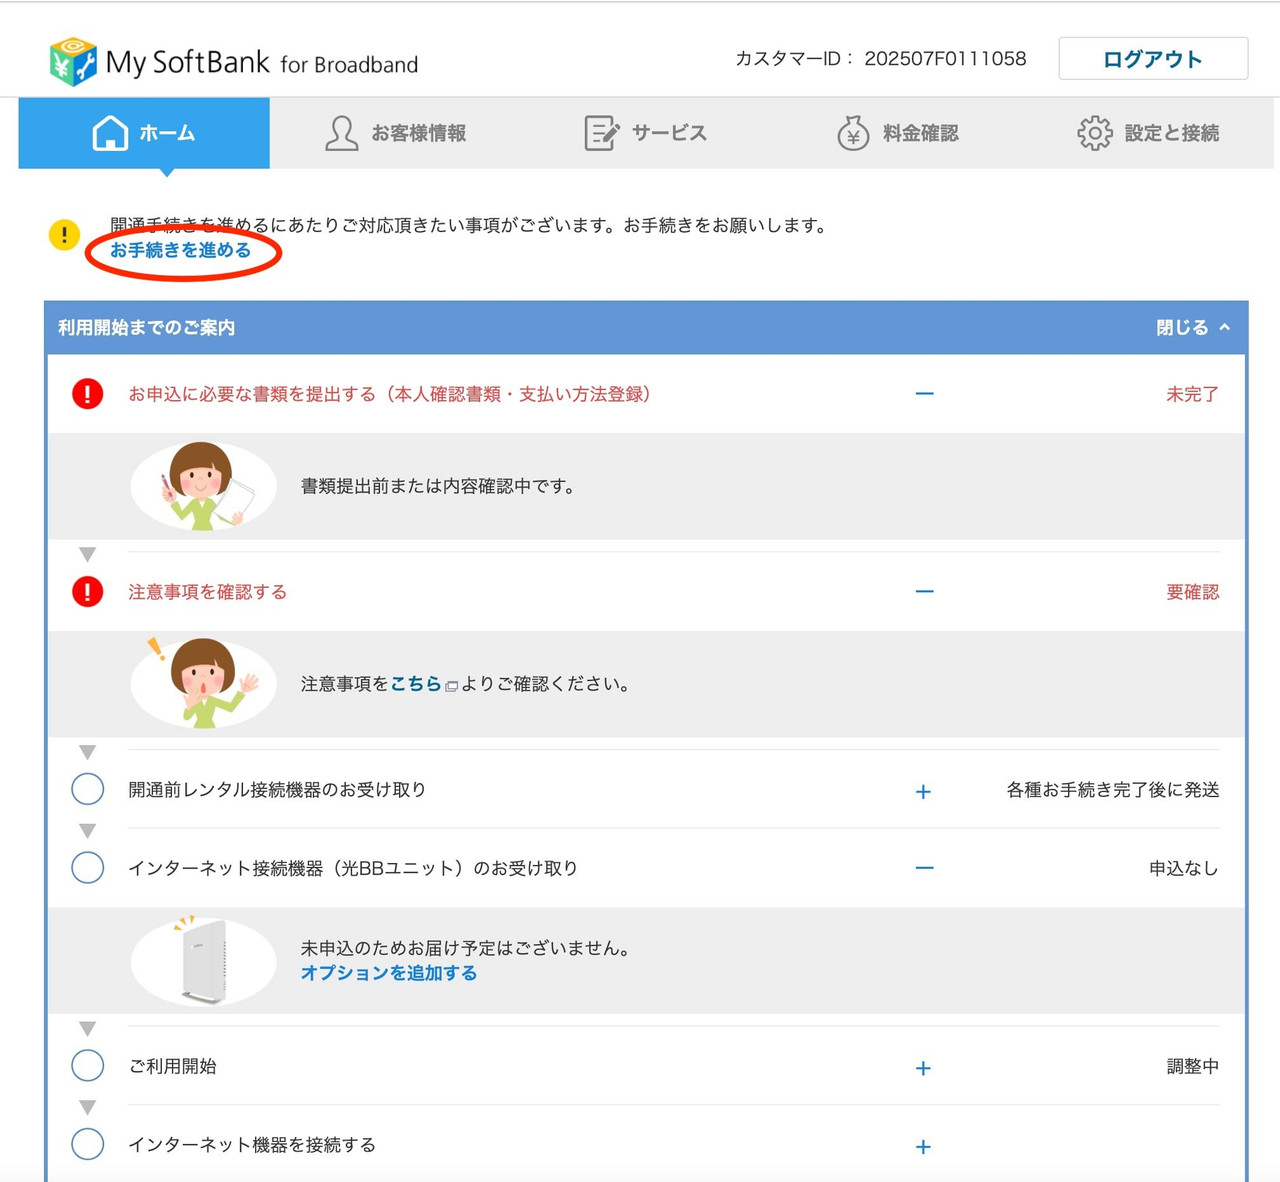
Task: Click the 調整中 status text
Action: (x=1193, y=1066)
